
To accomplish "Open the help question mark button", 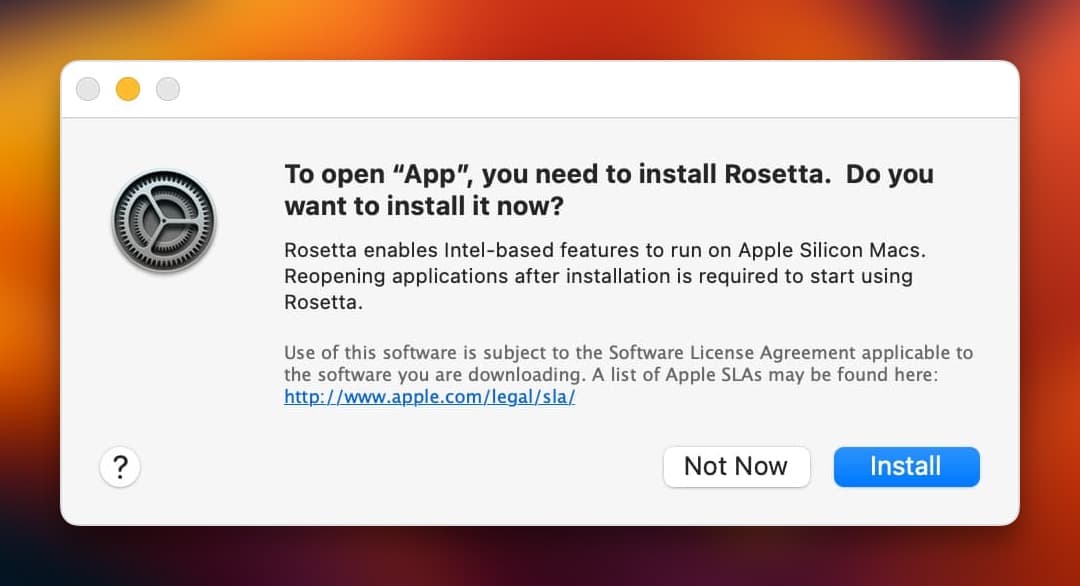I will (120, 467).
